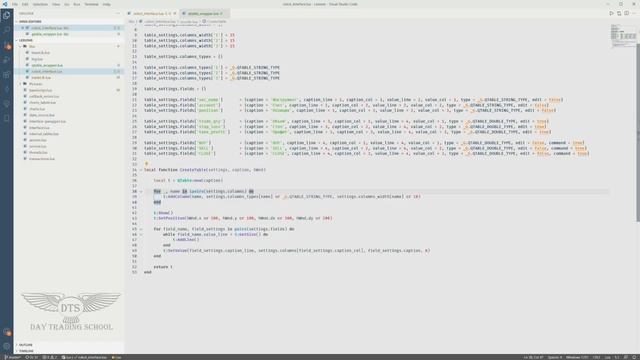Open the File menu

tap(15, 4)
